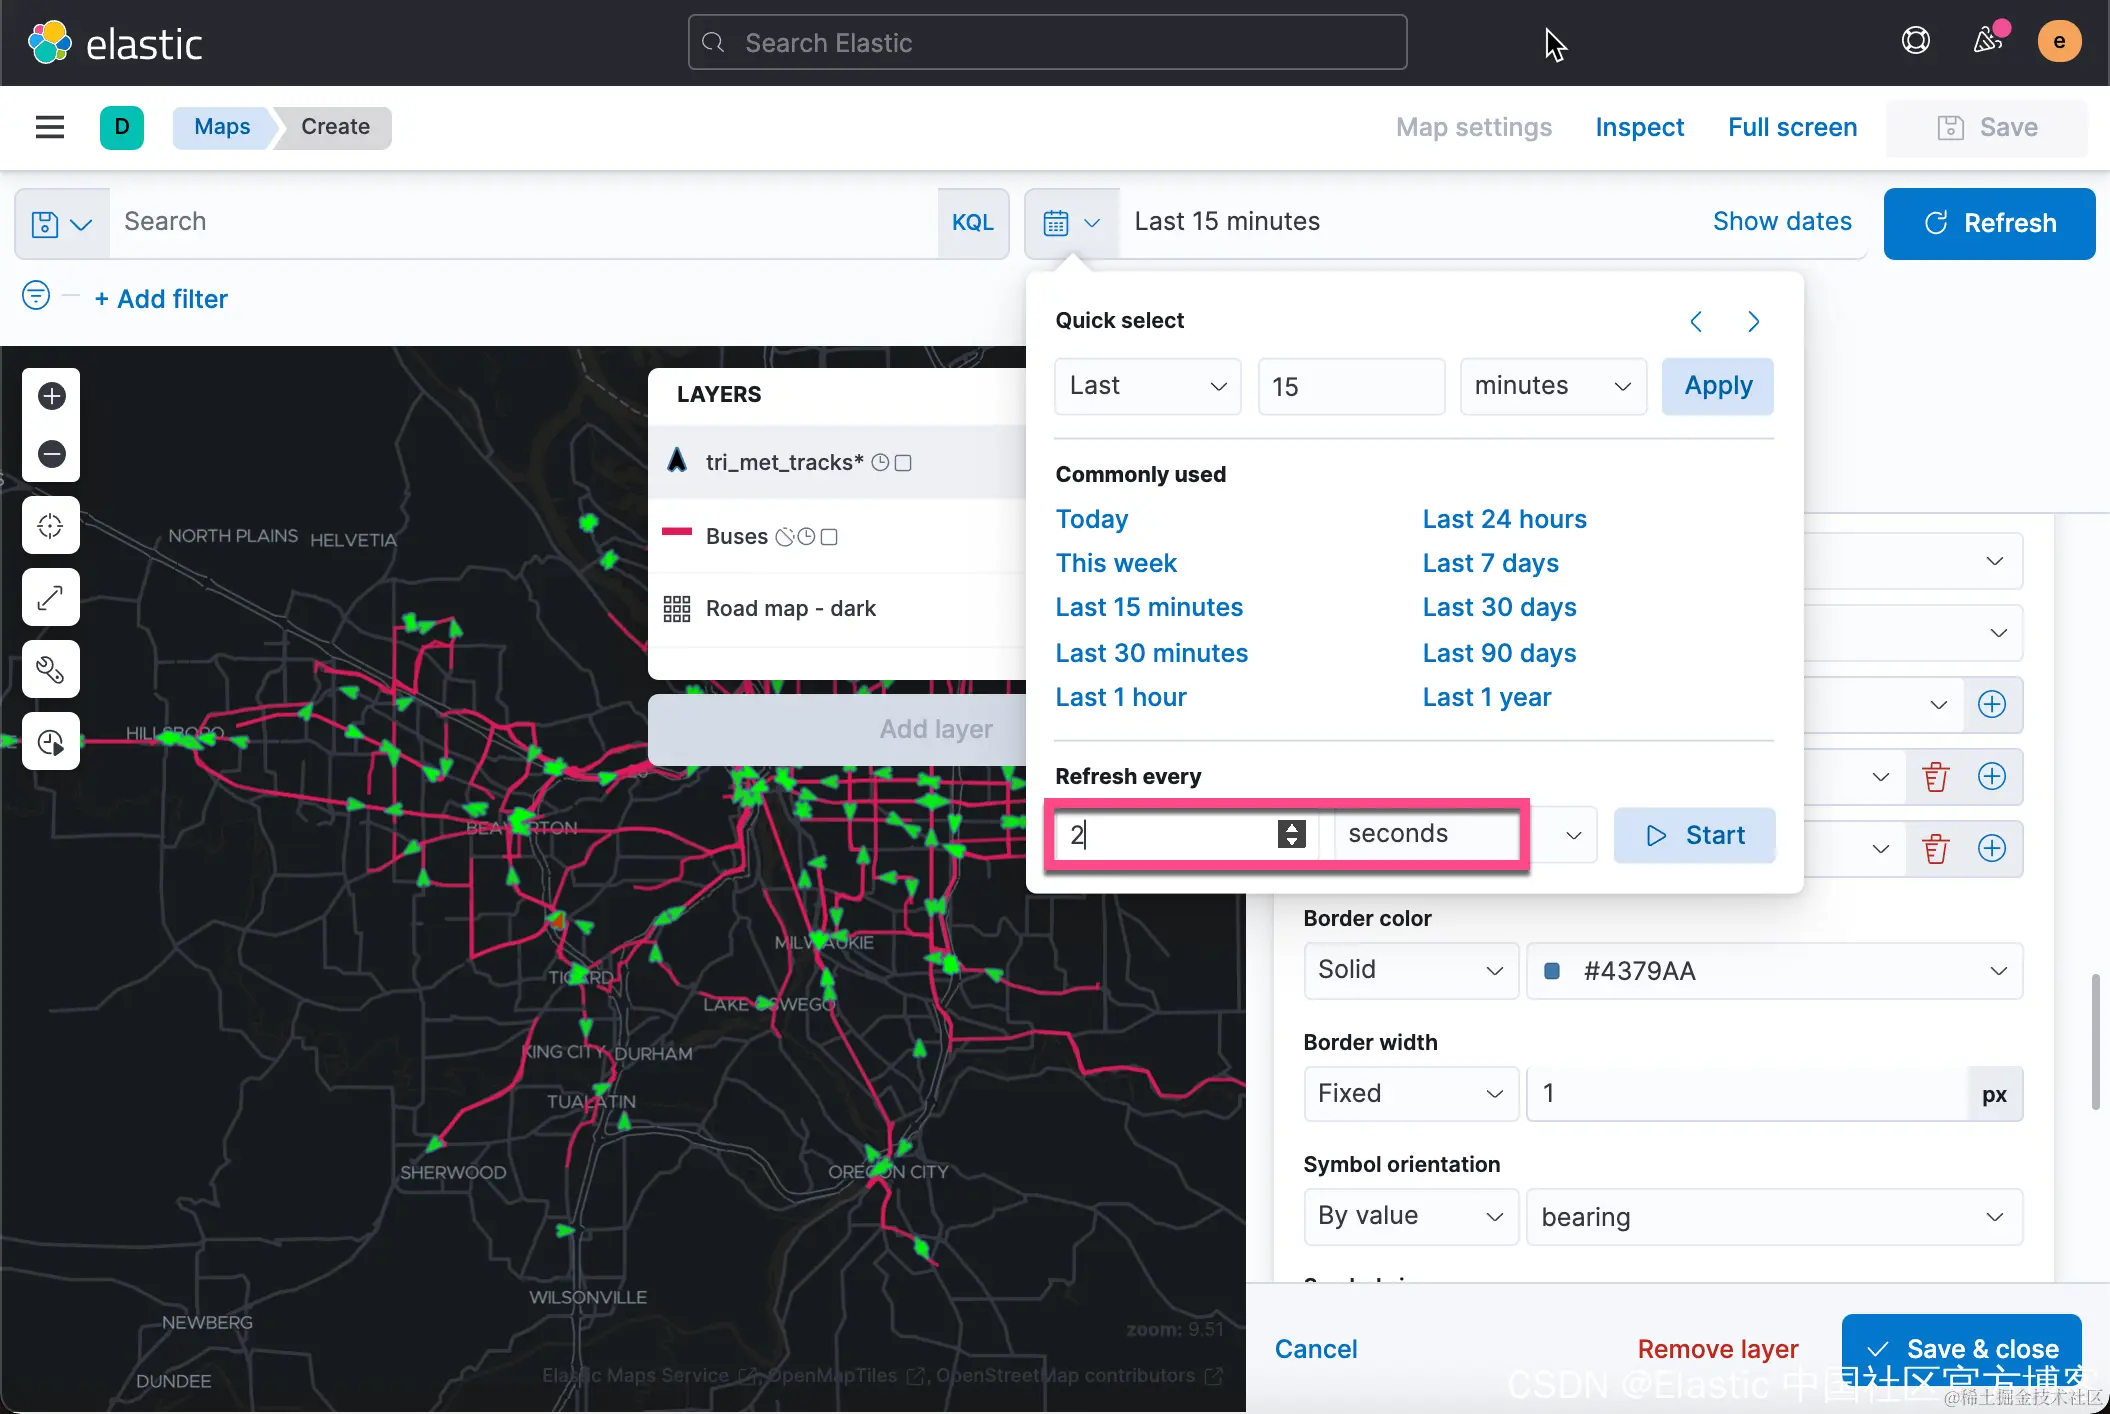2110x1414 pixels.
Task: Toggle the Buses layer checkbox
Action: click(x=829, y=537)
